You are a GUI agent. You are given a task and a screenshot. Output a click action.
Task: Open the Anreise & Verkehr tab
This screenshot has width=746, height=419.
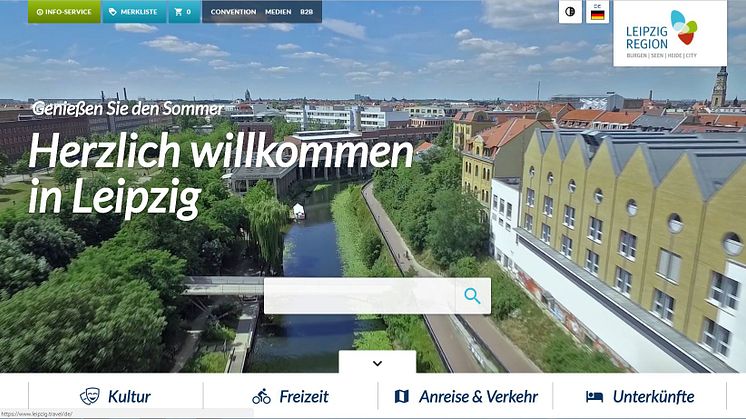click(x=465, y=396)
